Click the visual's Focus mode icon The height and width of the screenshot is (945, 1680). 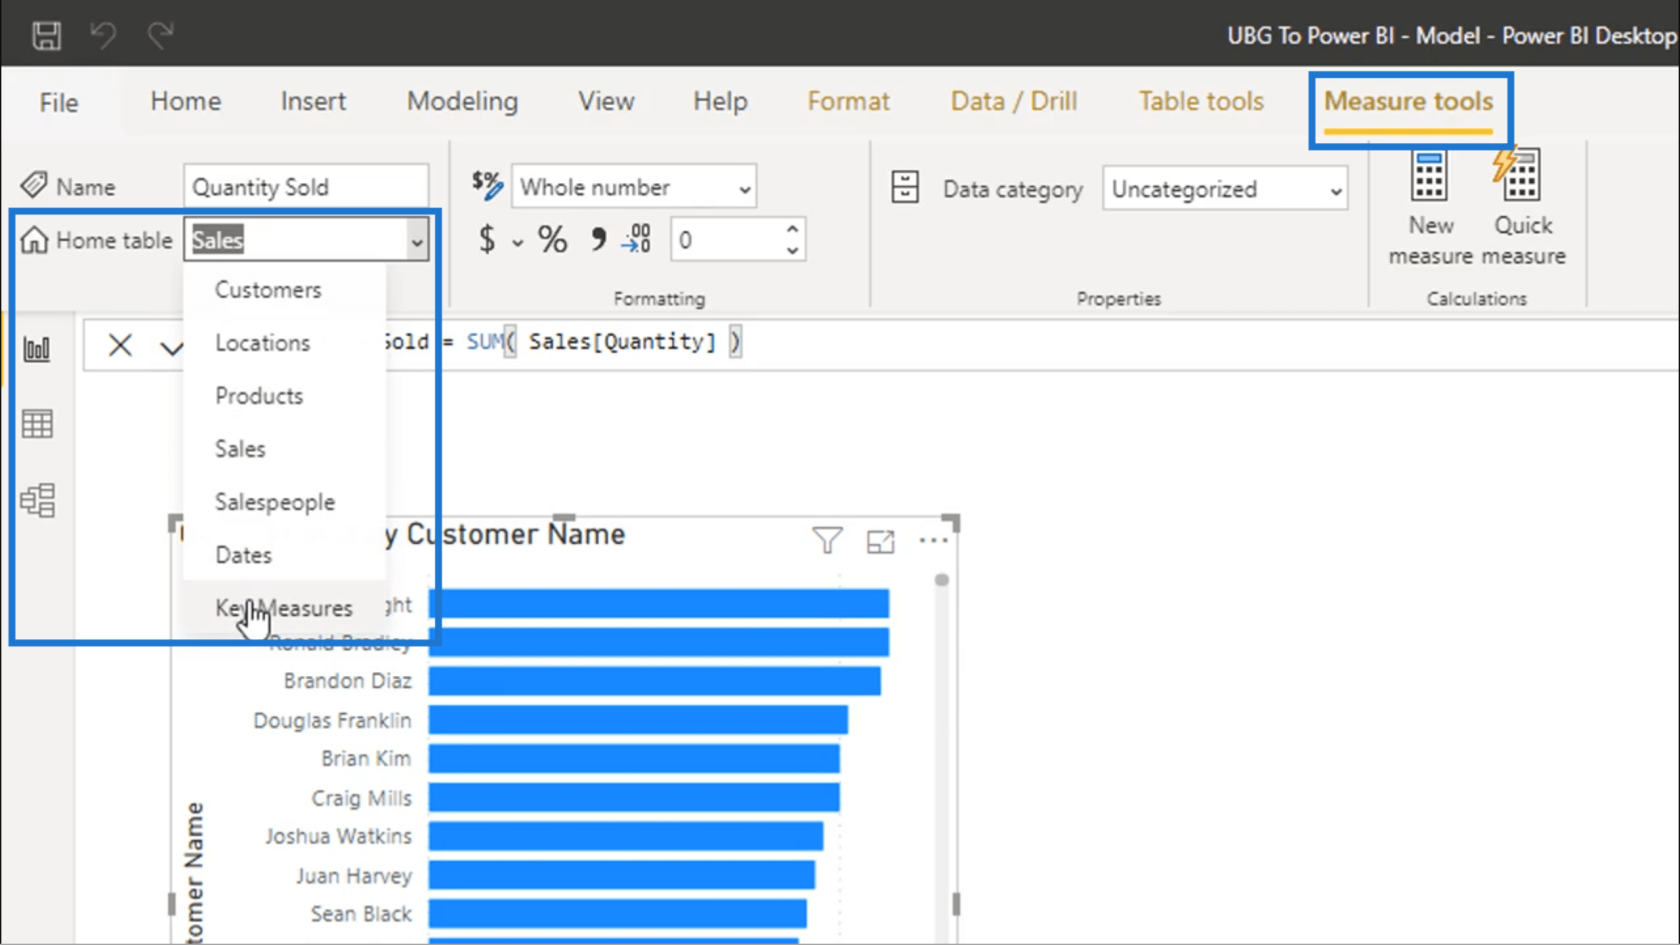tap(880, 541)
